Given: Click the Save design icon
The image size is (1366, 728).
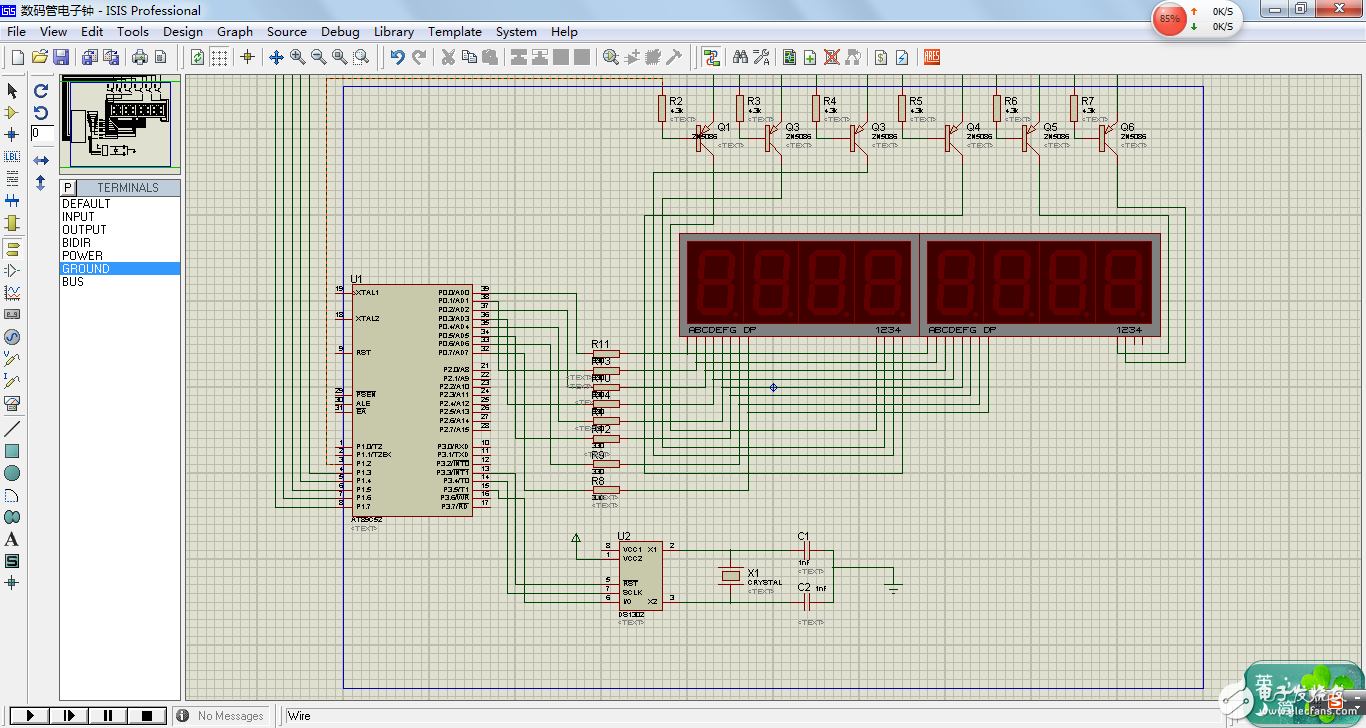Looking at the screenshot, I should (61, 57).
